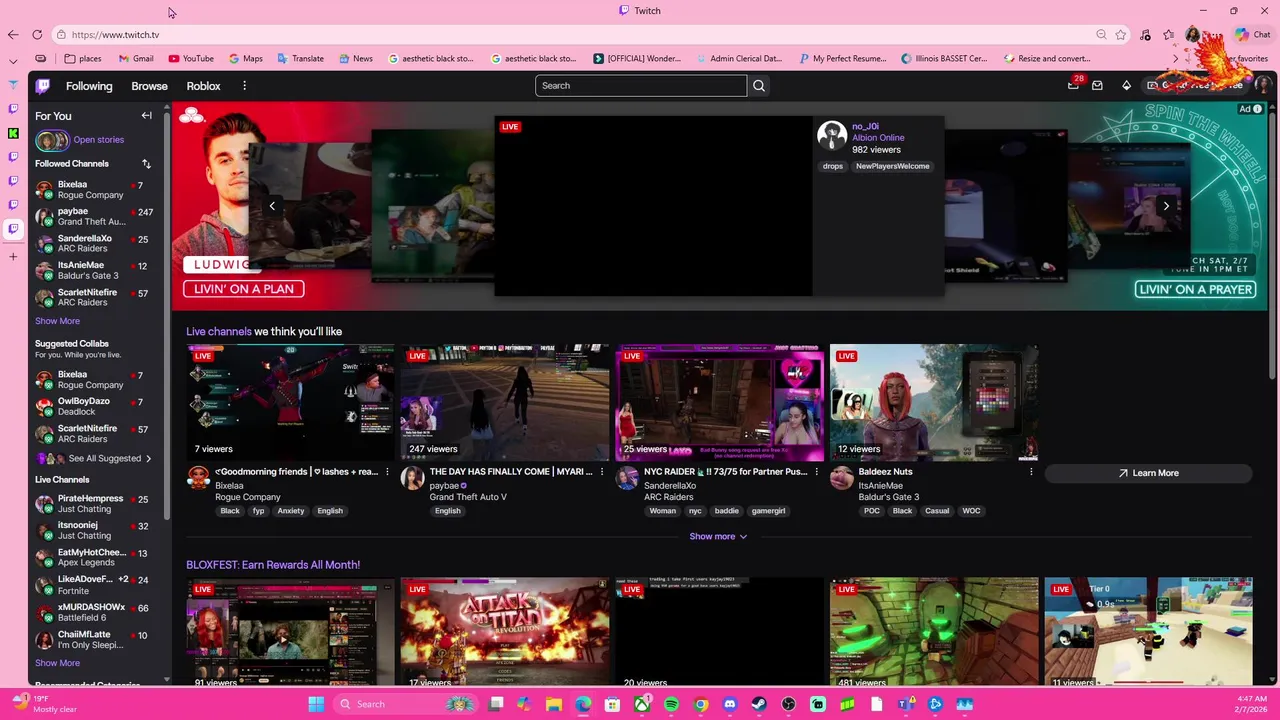Viewport: 1280px width, 720px height.
Task: Open followed channel paybae in sidebar
Action: tap(95, 217)
